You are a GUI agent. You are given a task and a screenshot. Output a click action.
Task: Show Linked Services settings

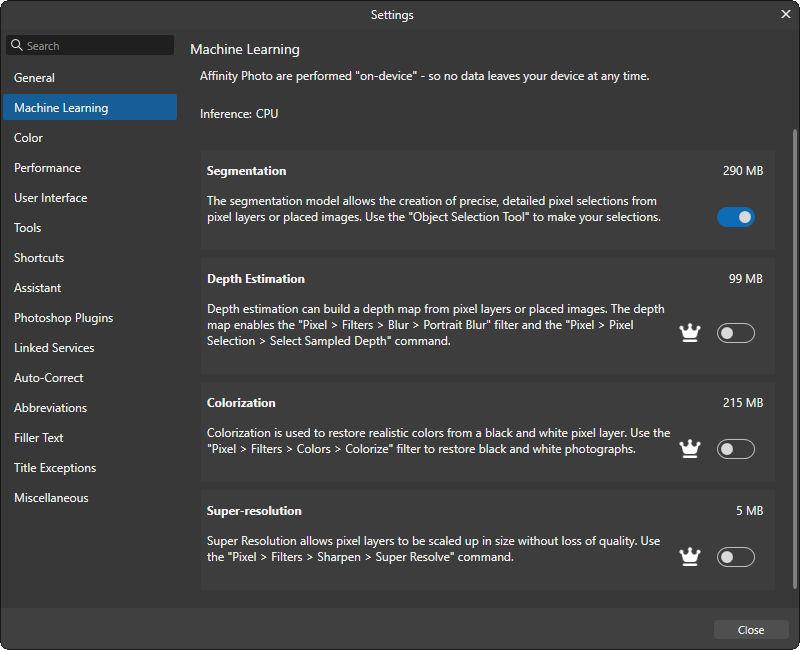pyautogui.click(x=54, y=348)
